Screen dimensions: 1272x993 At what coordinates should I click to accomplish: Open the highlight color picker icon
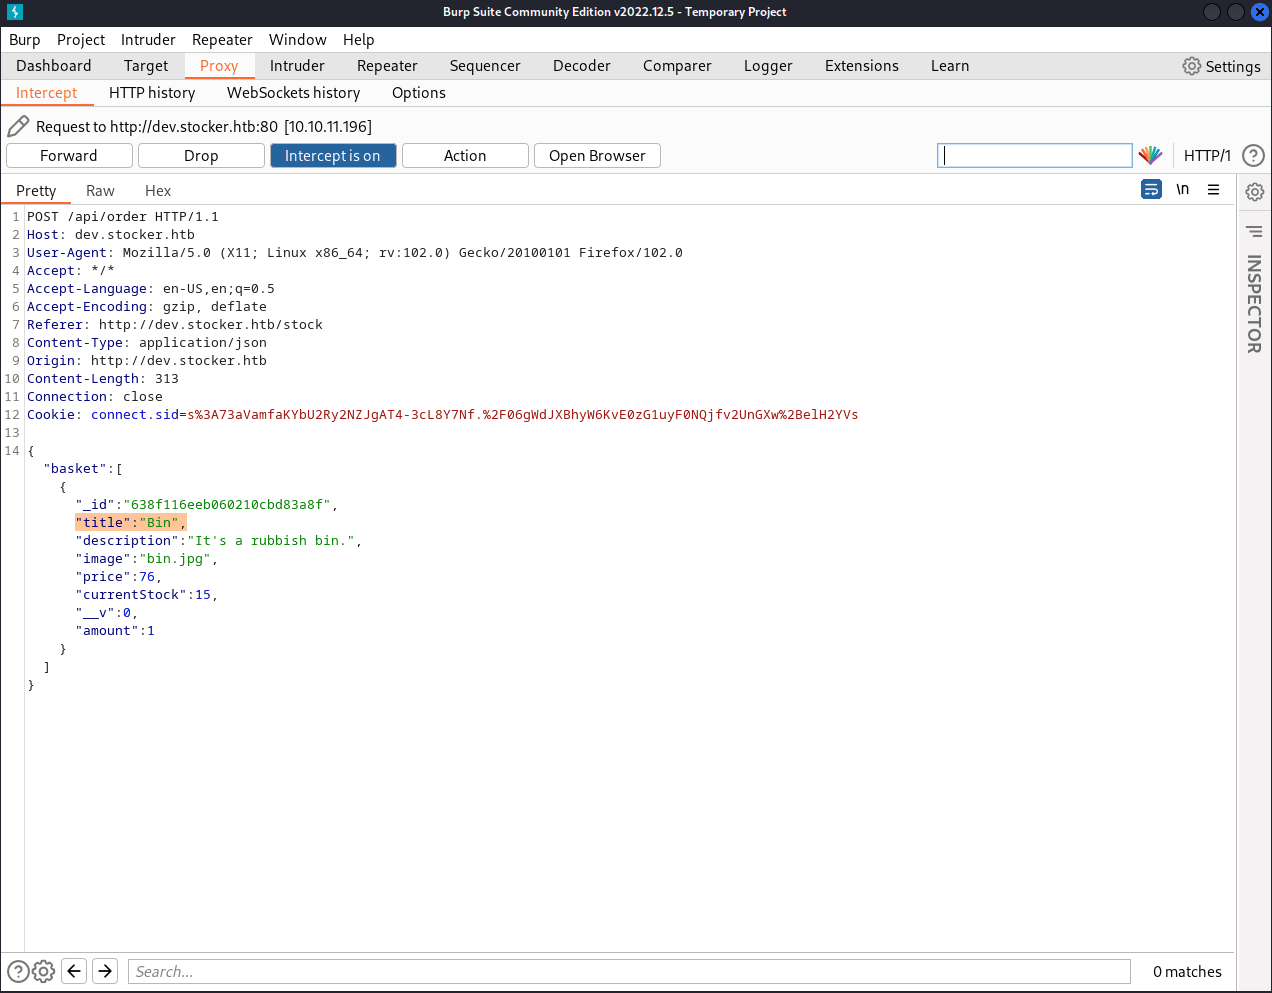1150,155
